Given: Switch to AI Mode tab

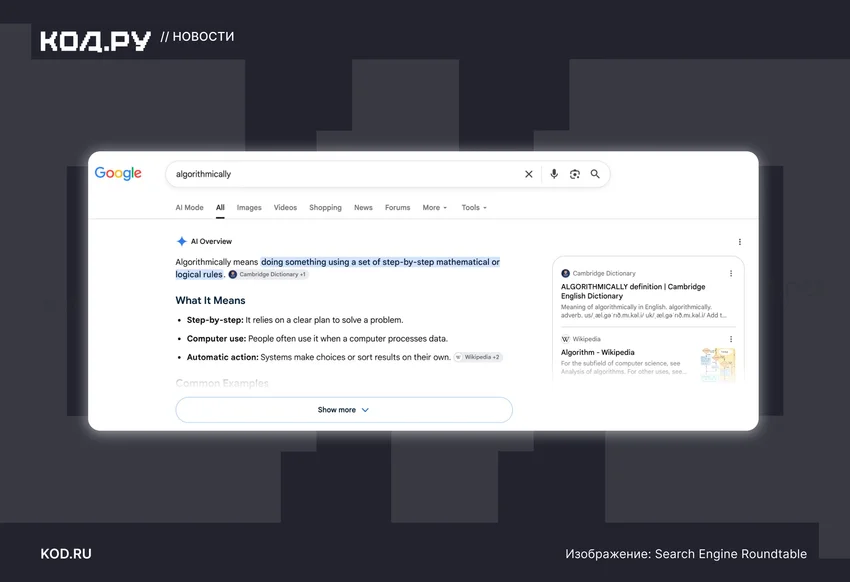Looking at the screenshot, I should 189,208.
